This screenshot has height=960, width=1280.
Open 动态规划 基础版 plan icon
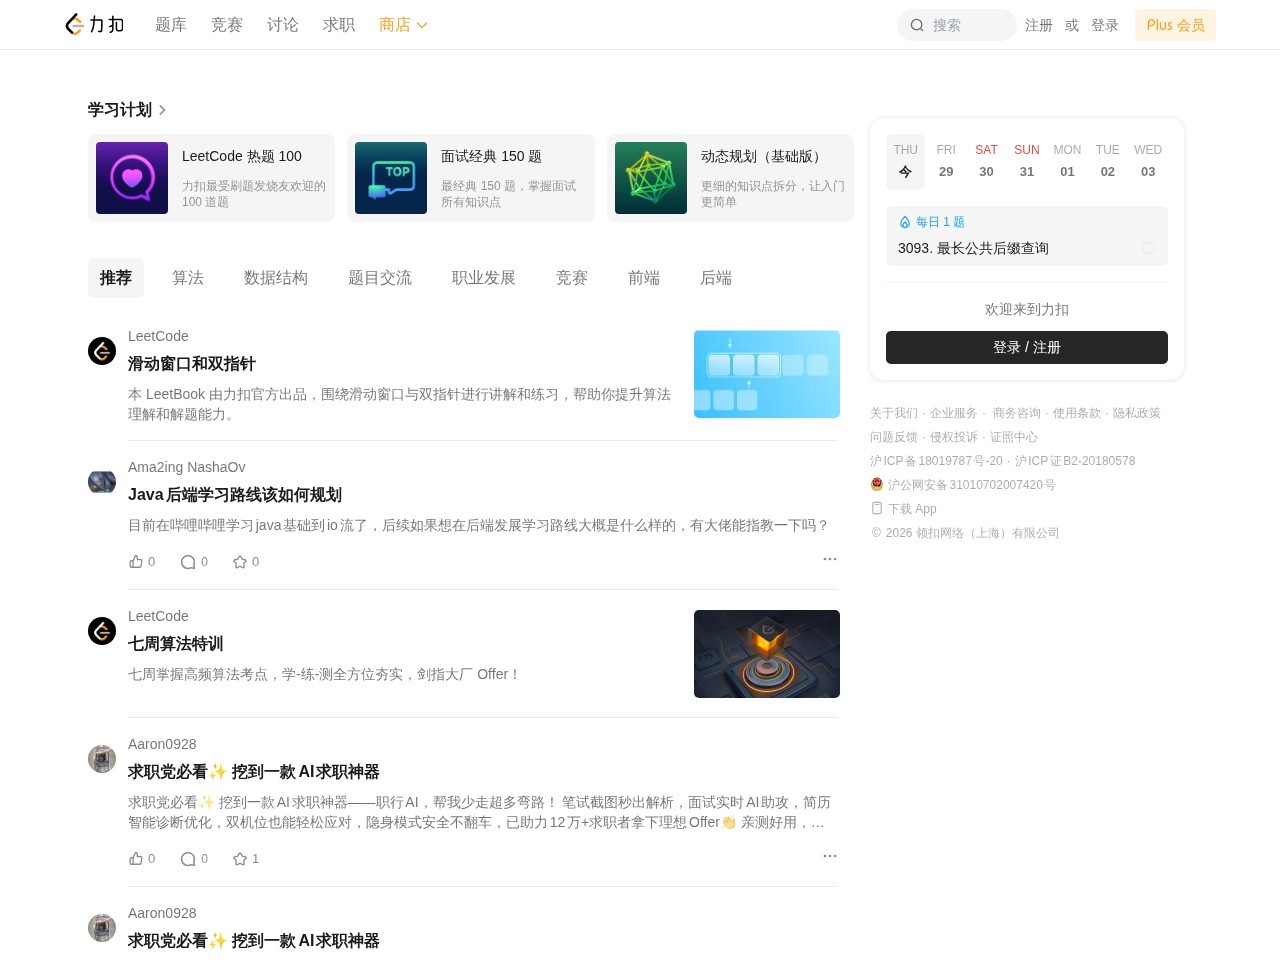click(x=651, y=178)
